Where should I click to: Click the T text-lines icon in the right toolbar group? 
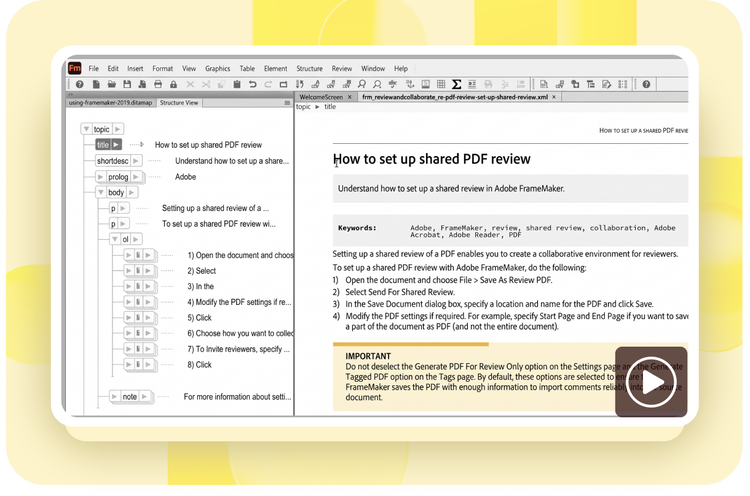(x=591, y=84)
